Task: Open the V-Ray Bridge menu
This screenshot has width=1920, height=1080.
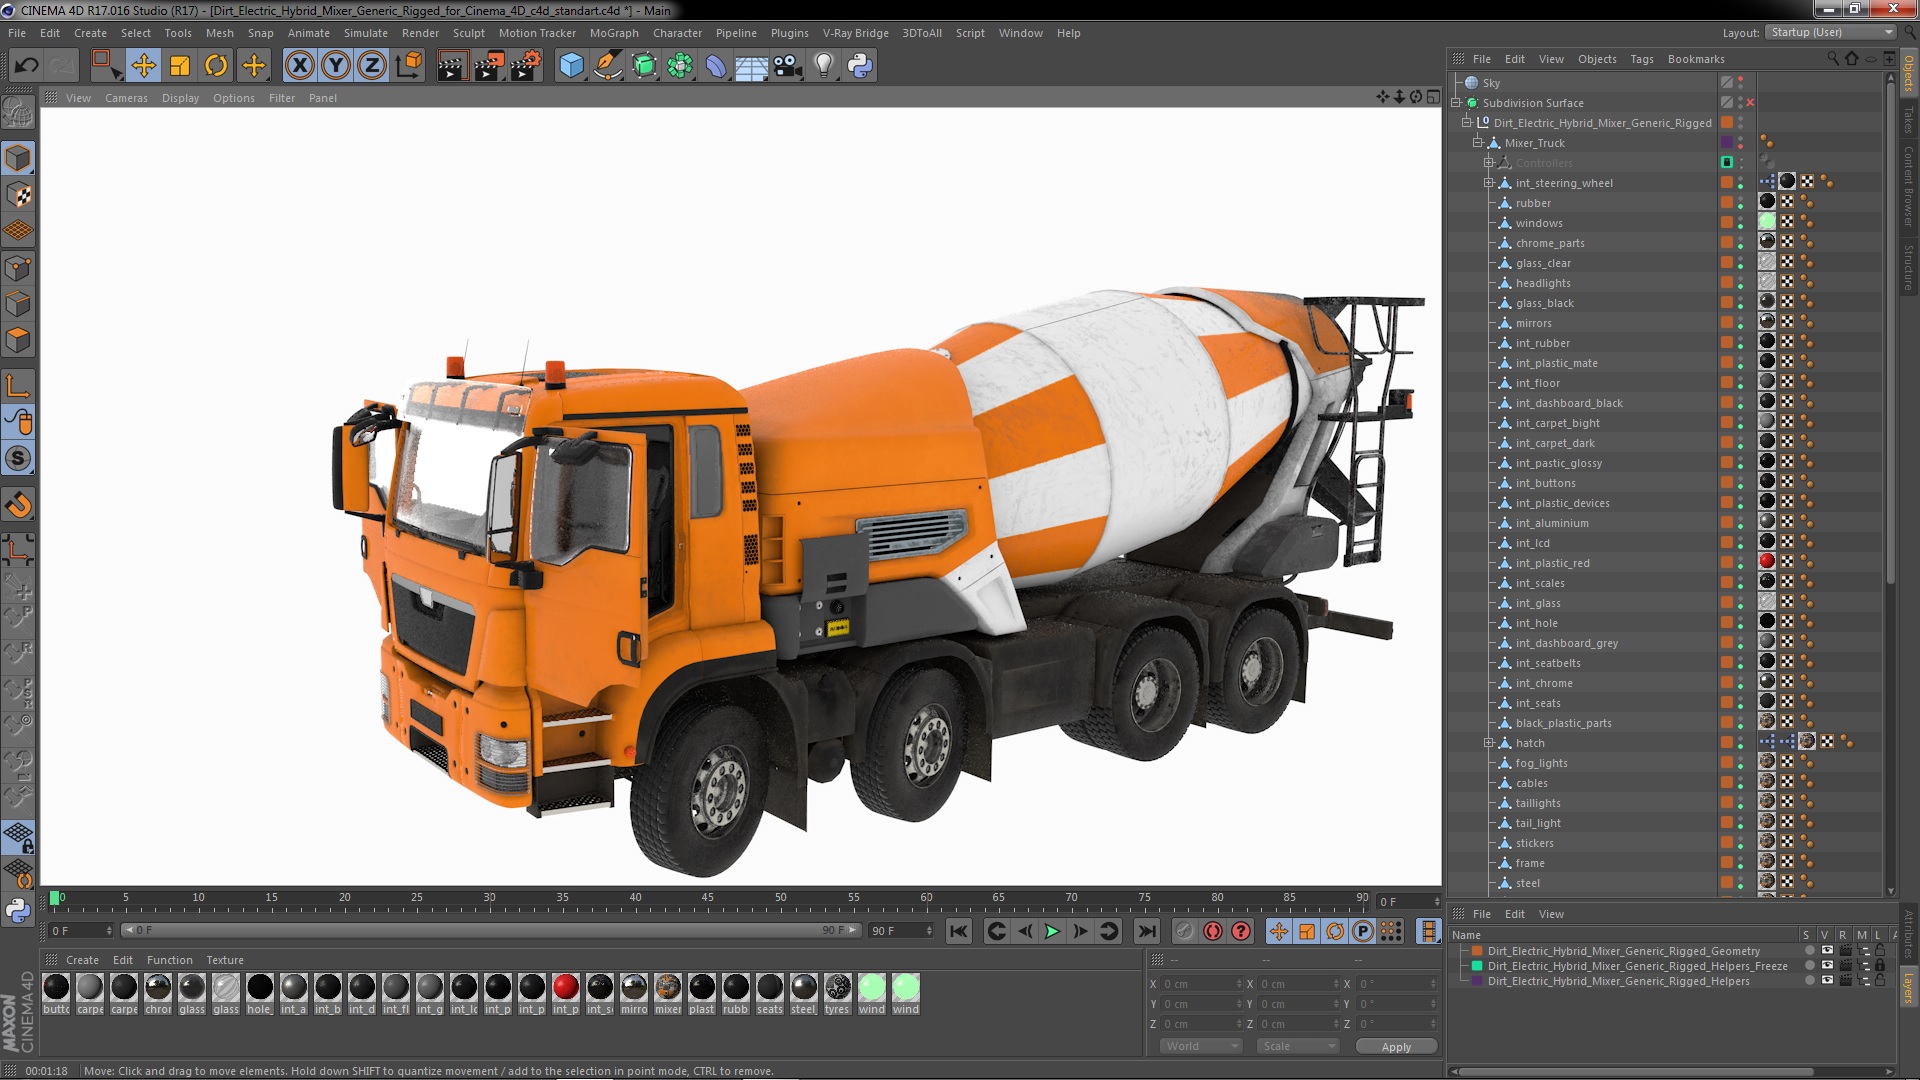Action: (x=855, y=33)
